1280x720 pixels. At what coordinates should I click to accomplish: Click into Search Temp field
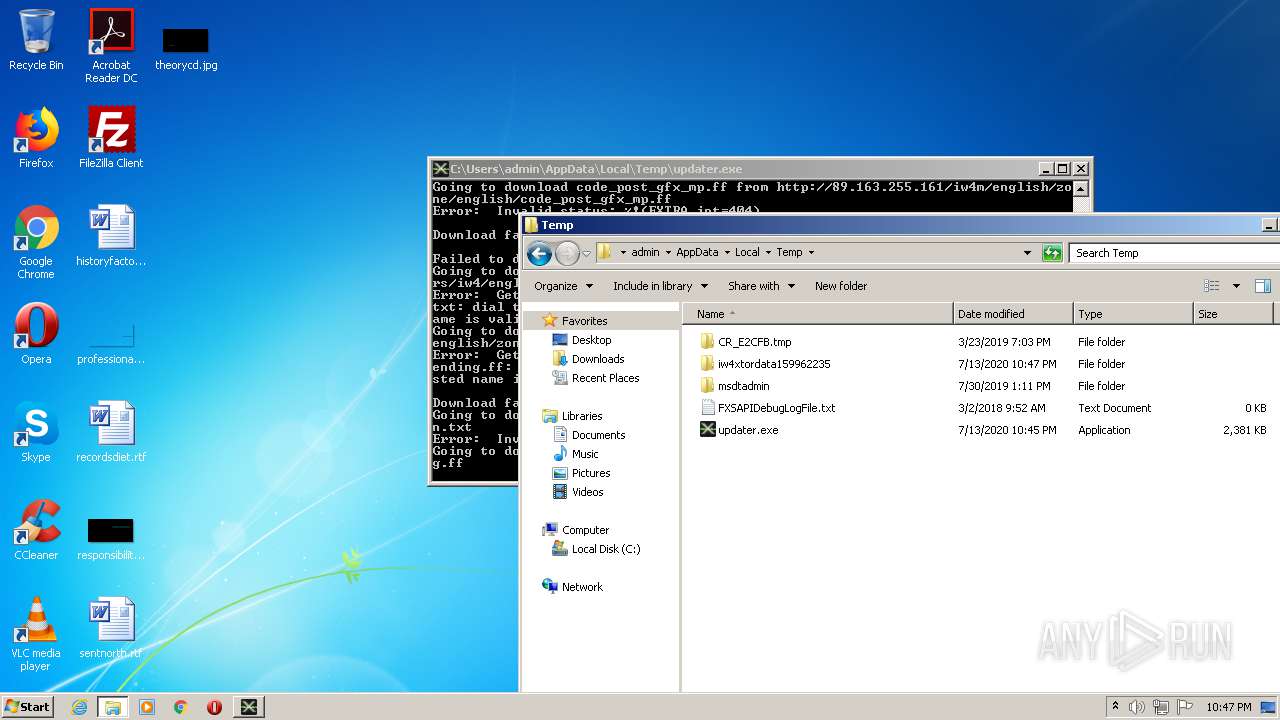click(x=1172, y=253)
